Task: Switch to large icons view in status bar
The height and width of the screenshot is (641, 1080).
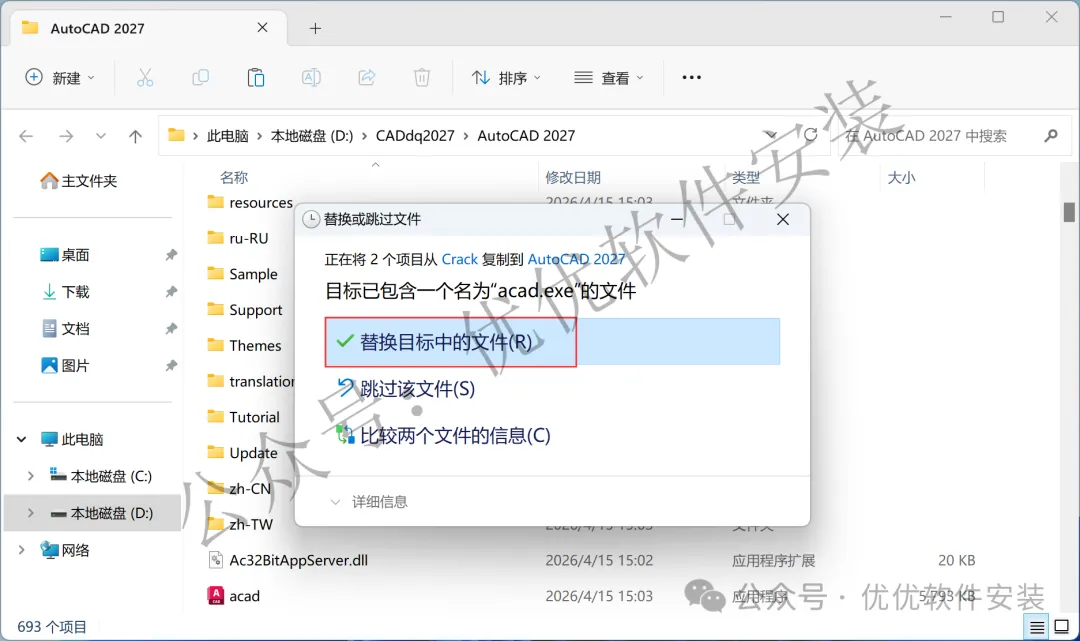Action: (x=1061, y=627)
